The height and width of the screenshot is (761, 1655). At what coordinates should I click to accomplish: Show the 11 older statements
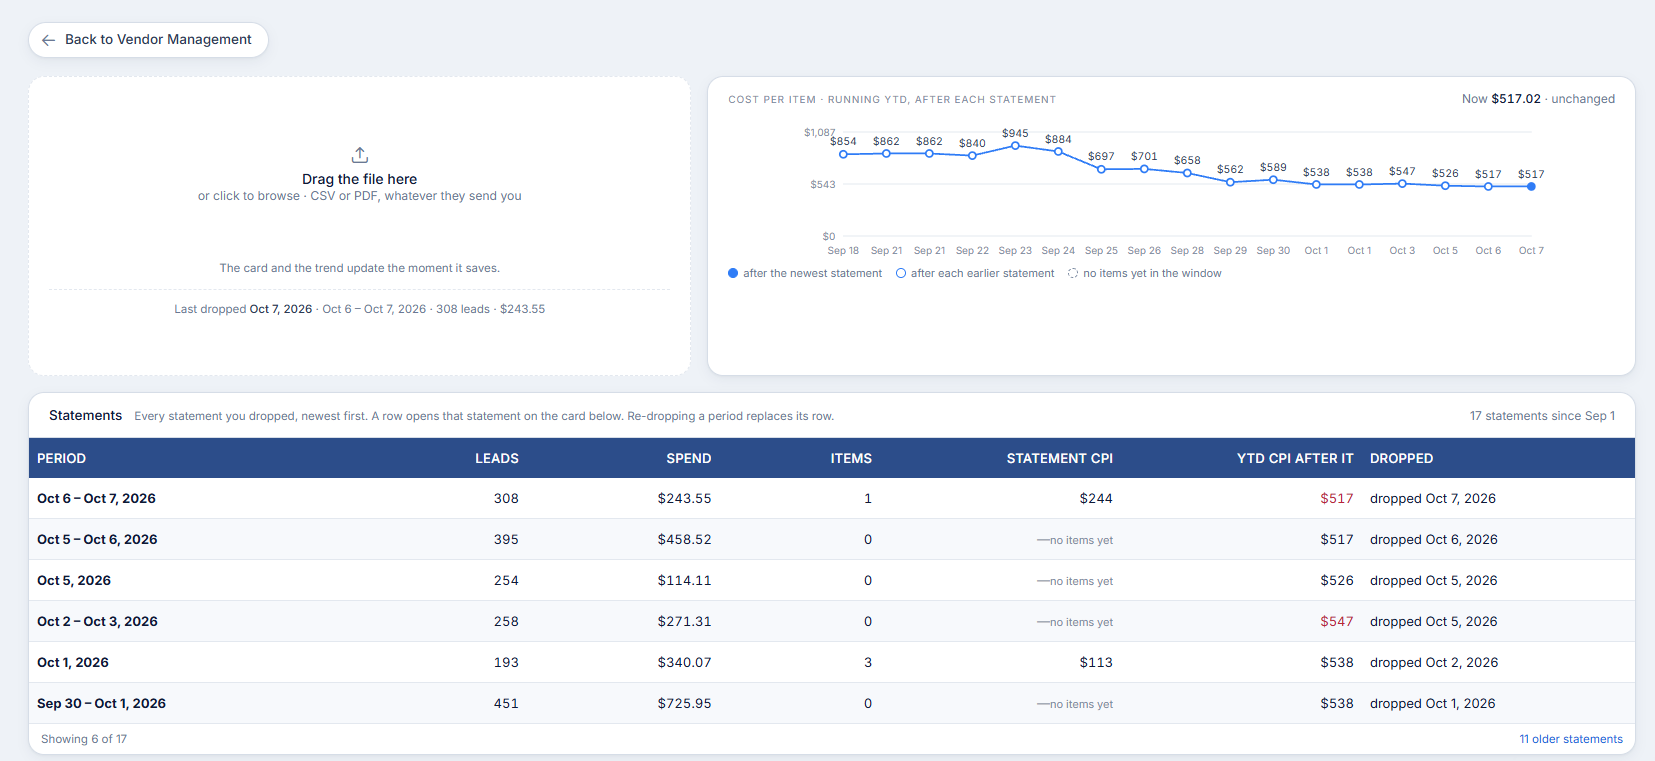(x=1570, y=739)
